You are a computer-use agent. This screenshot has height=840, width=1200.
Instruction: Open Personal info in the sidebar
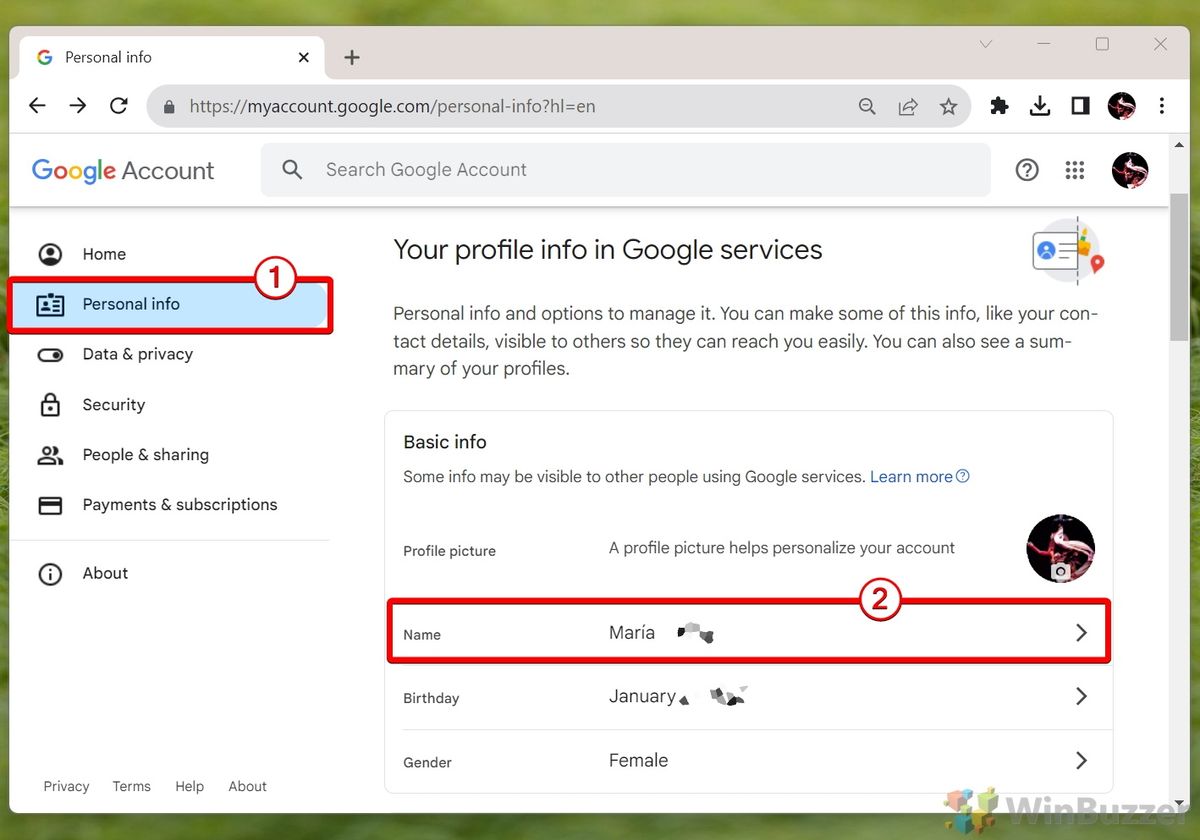point(170,304)
